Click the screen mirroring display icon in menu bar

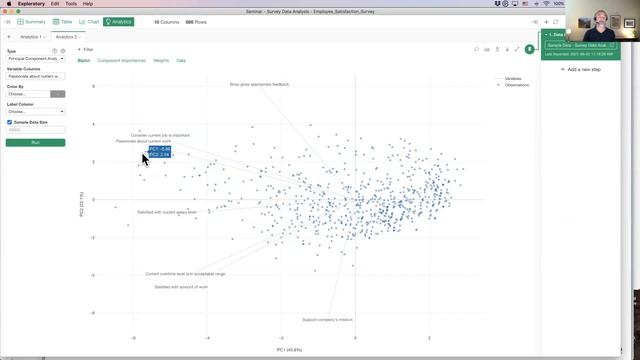[x=515, y=4]
